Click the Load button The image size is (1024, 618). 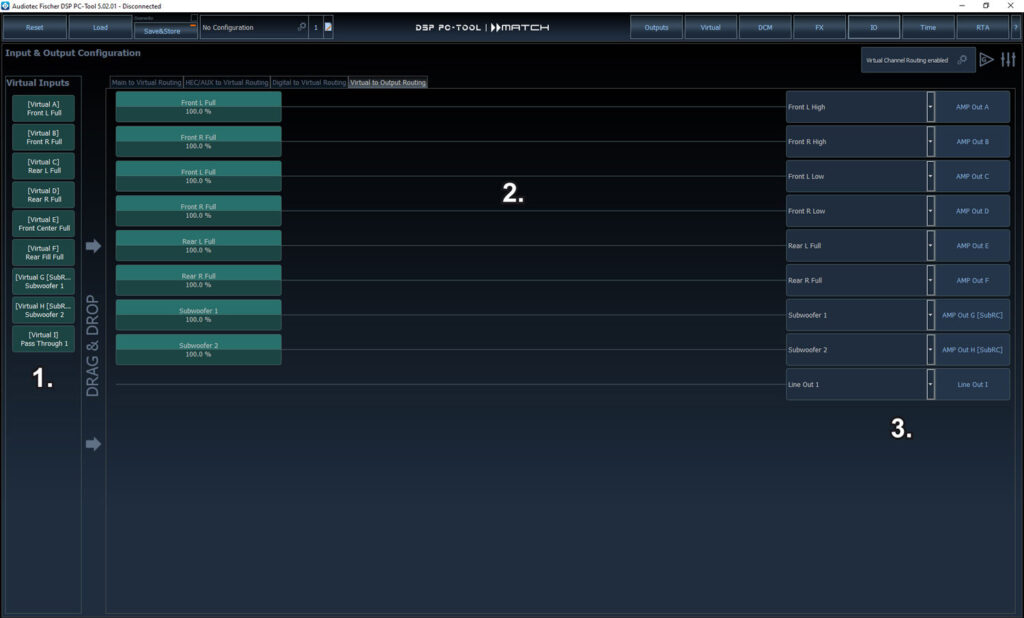click(x=101, y=27)
